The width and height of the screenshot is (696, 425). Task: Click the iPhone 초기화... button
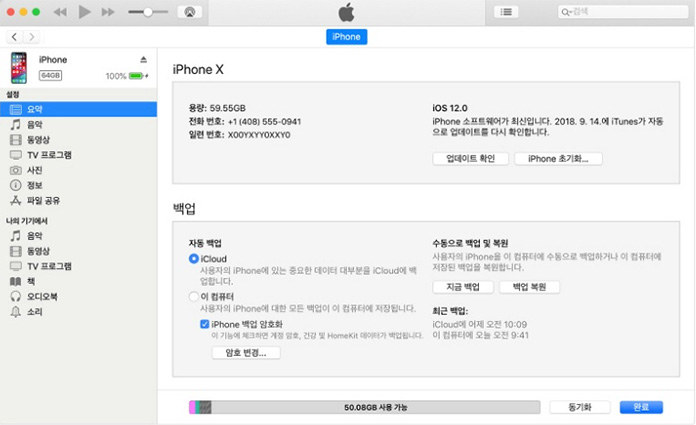click(558, 159)
